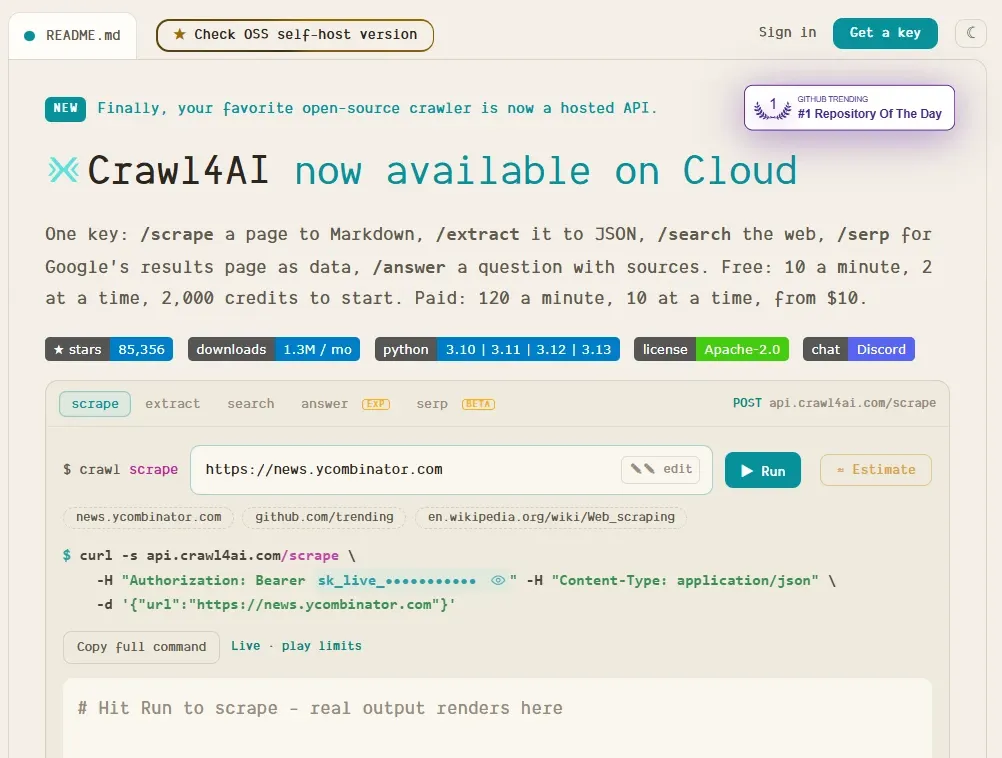Viewport: 1002px width, 758px height.
Task: Click the Estimate button
Action: click(875, 470)
